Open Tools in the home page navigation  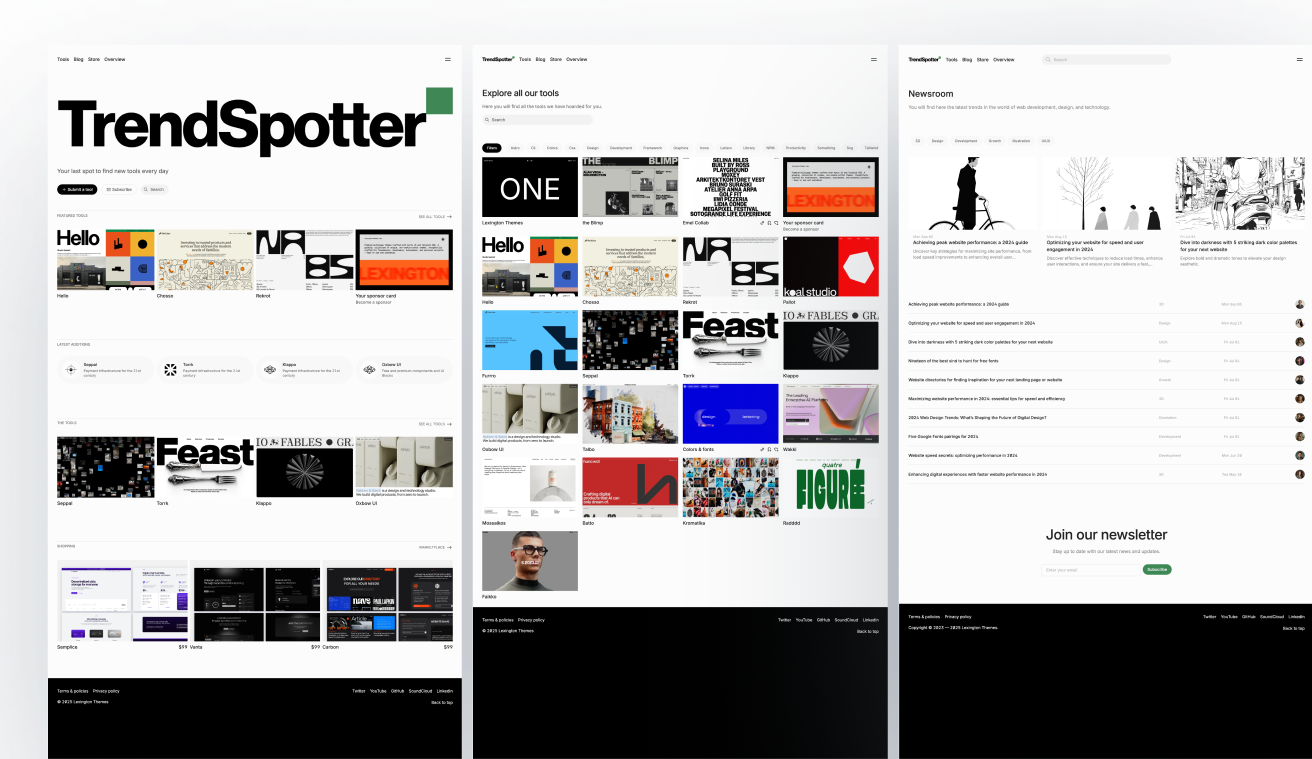[63, 59]
